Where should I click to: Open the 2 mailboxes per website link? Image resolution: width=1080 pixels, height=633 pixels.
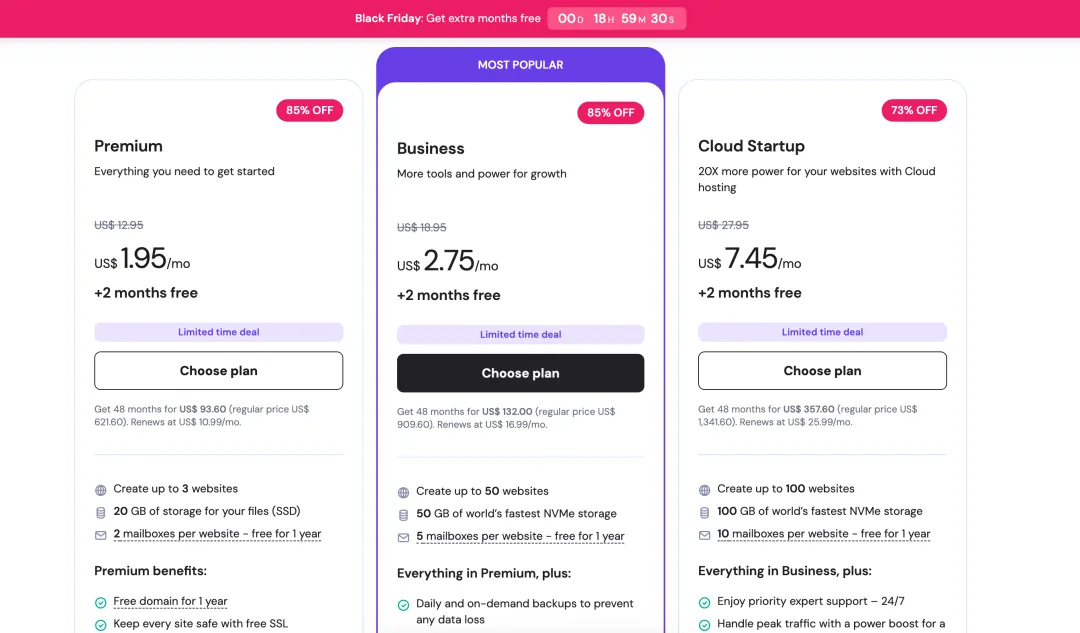[217, 534]
